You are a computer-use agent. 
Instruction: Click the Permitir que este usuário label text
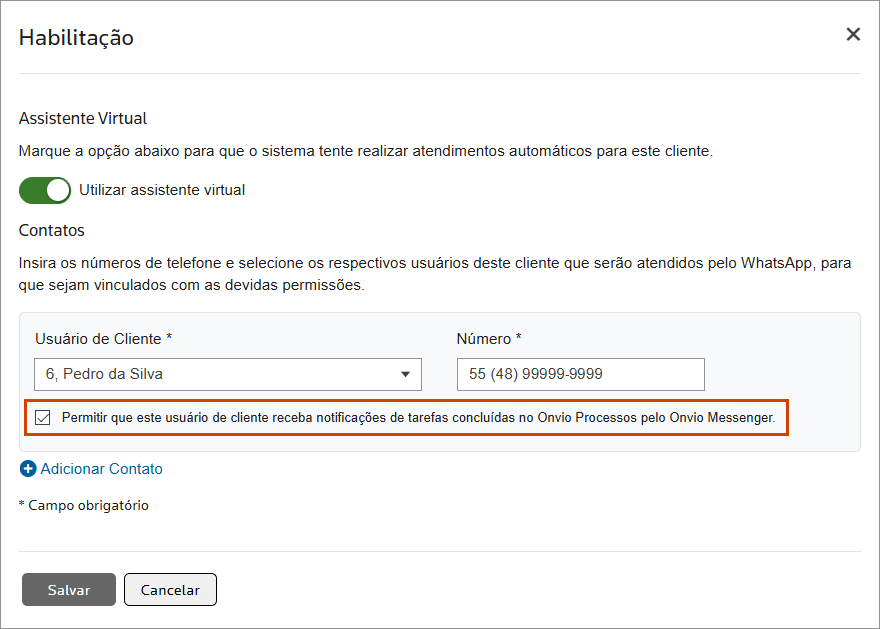(418, 417)
